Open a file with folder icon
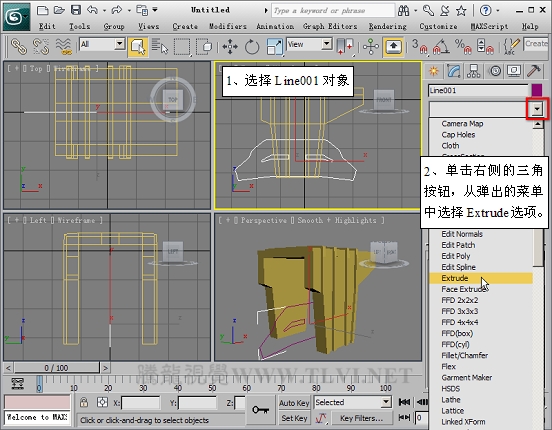 point(59,10)
